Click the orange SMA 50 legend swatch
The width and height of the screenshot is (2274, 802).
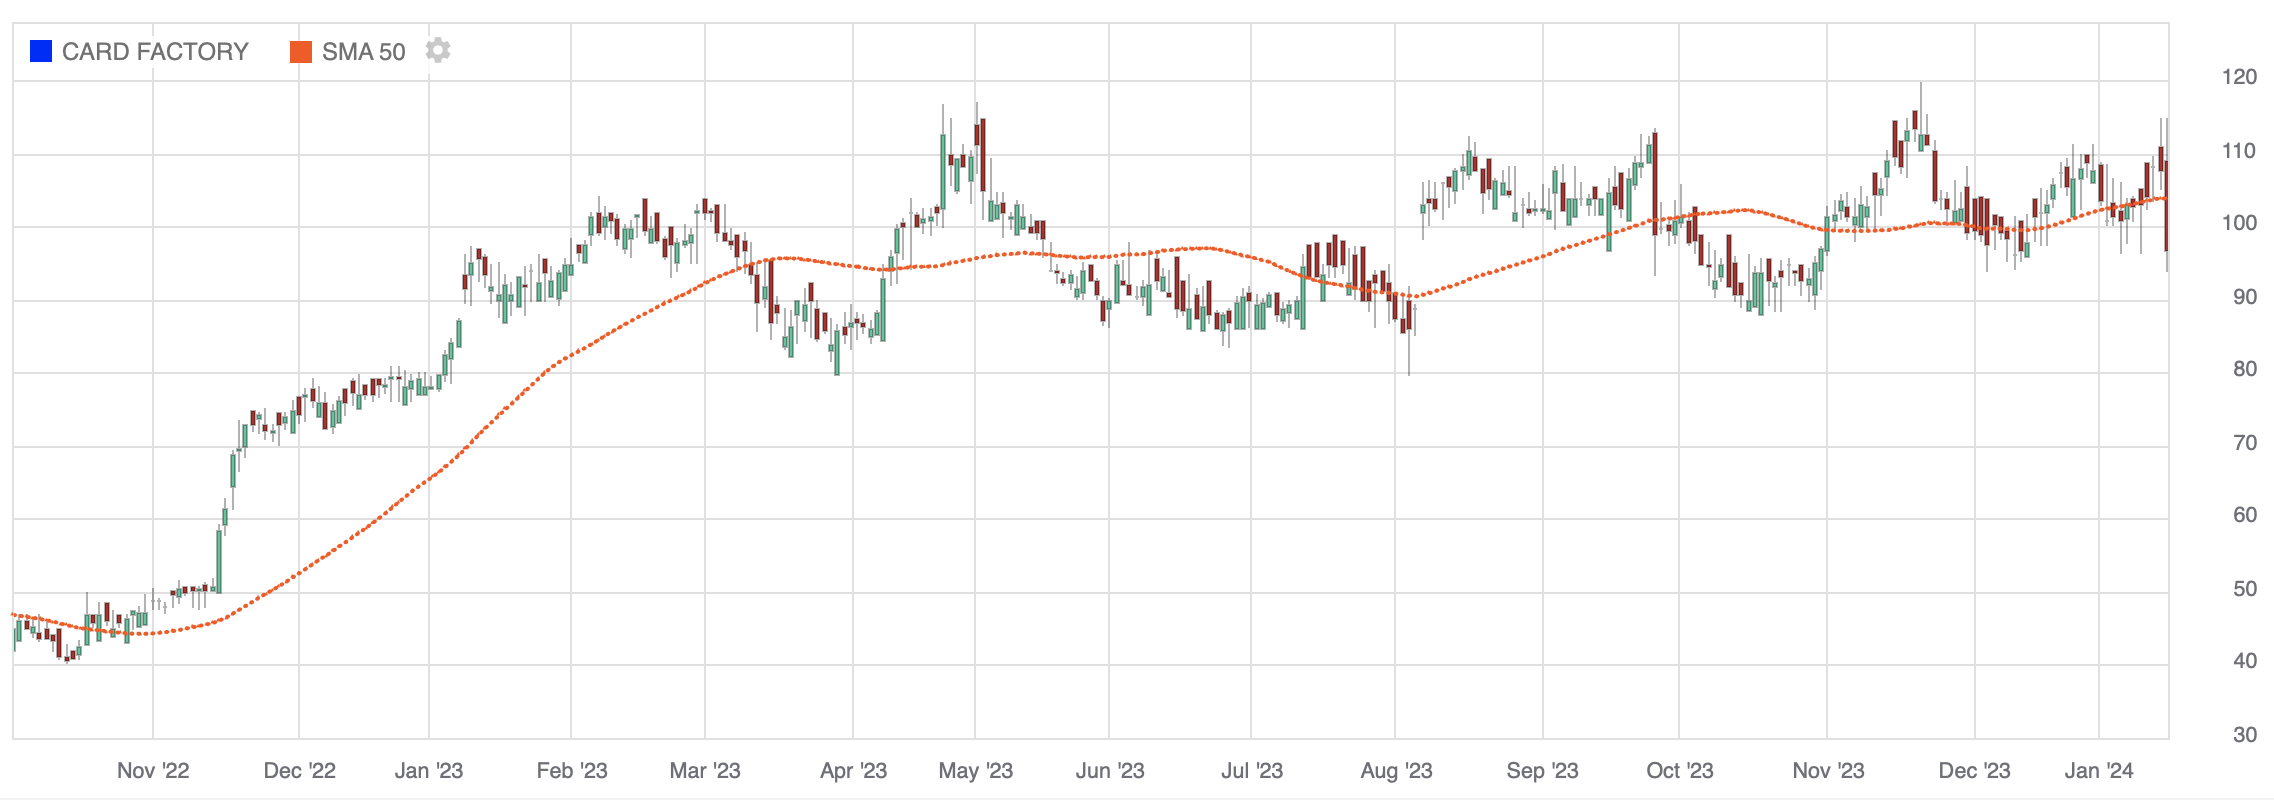click(300, 52)
